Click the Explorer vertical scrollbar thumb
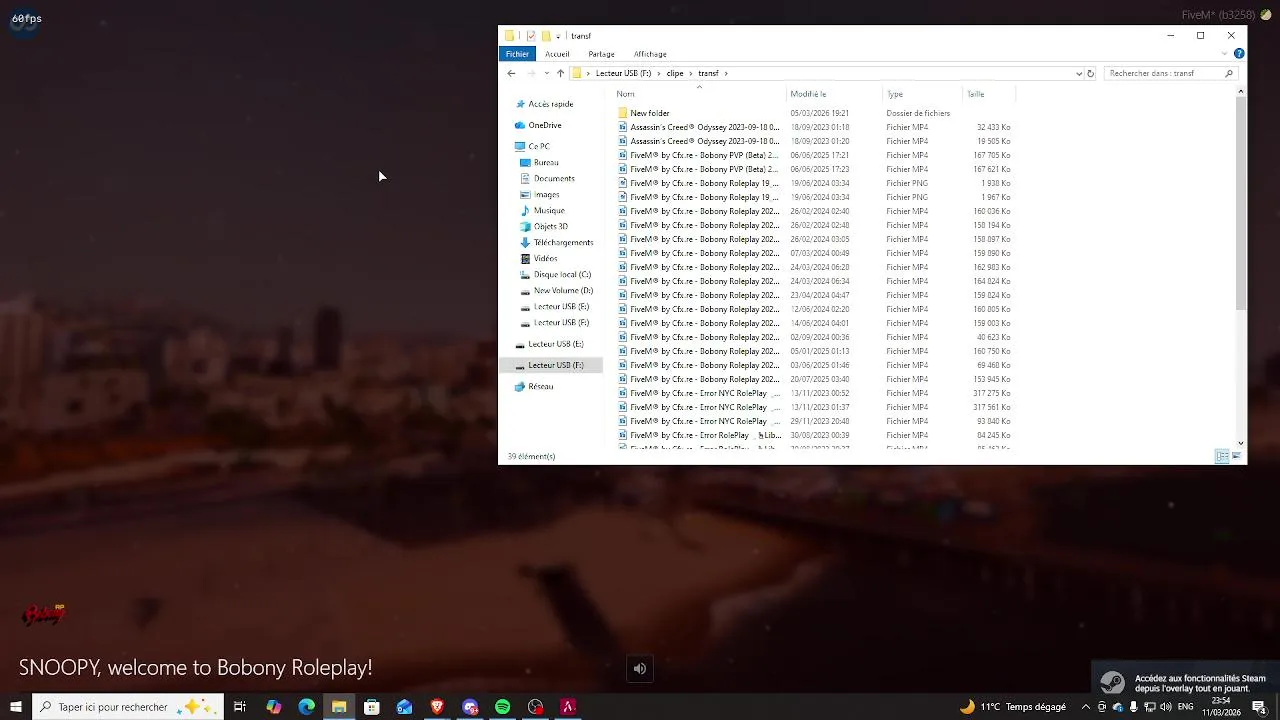Screen dimensions: 1280x720 click(x=1241, y=204)
